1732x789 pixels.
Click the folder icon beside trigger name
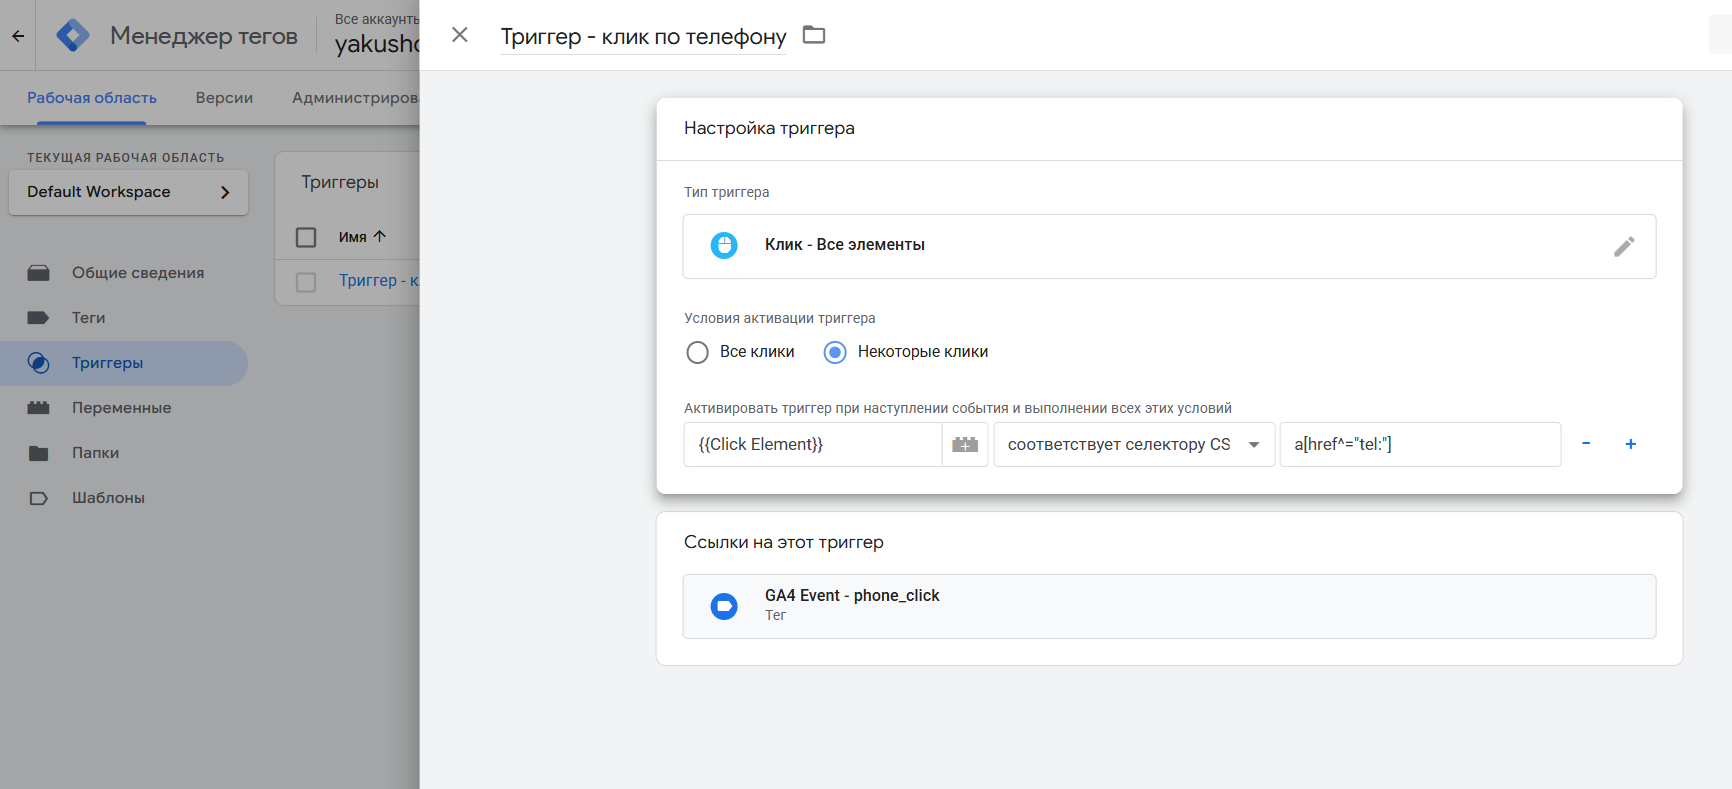click(814, 36)
